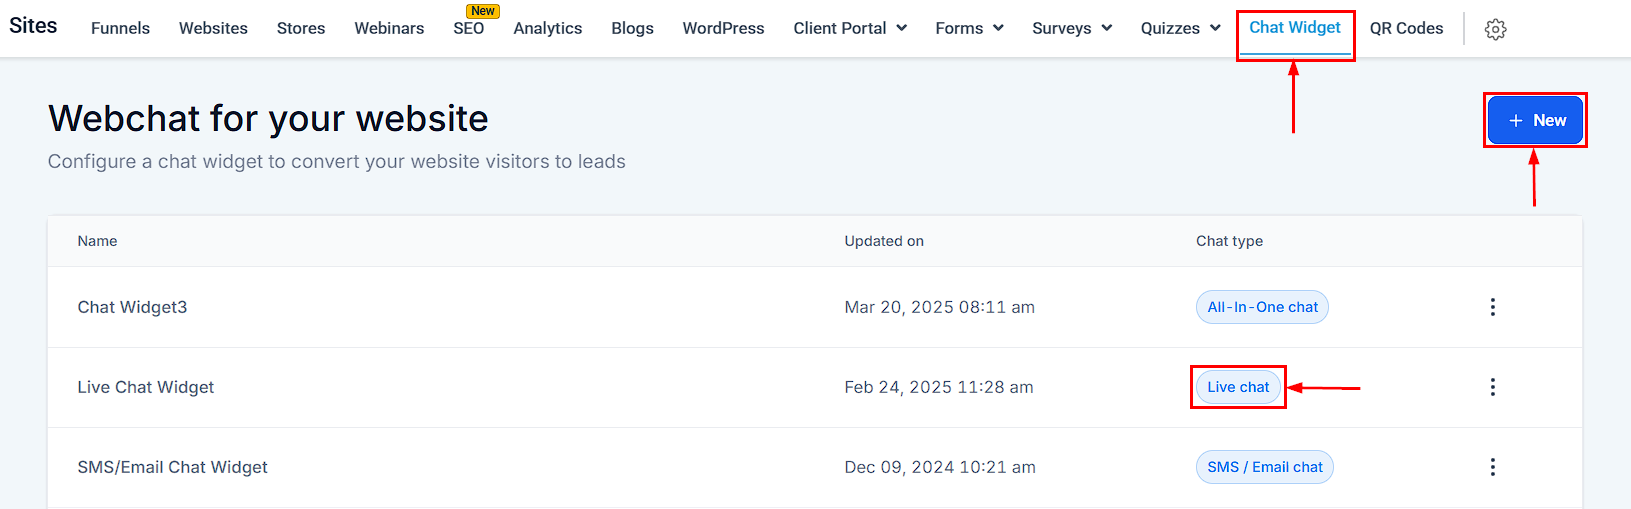Expand the Surveys dropdown menu

1072,28
